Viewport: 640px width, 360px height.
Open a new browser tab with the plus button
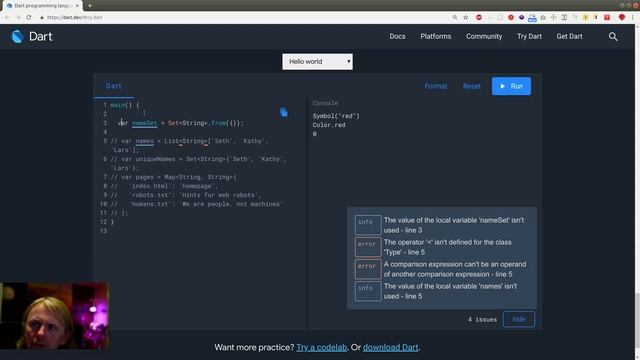coord(90,6)
